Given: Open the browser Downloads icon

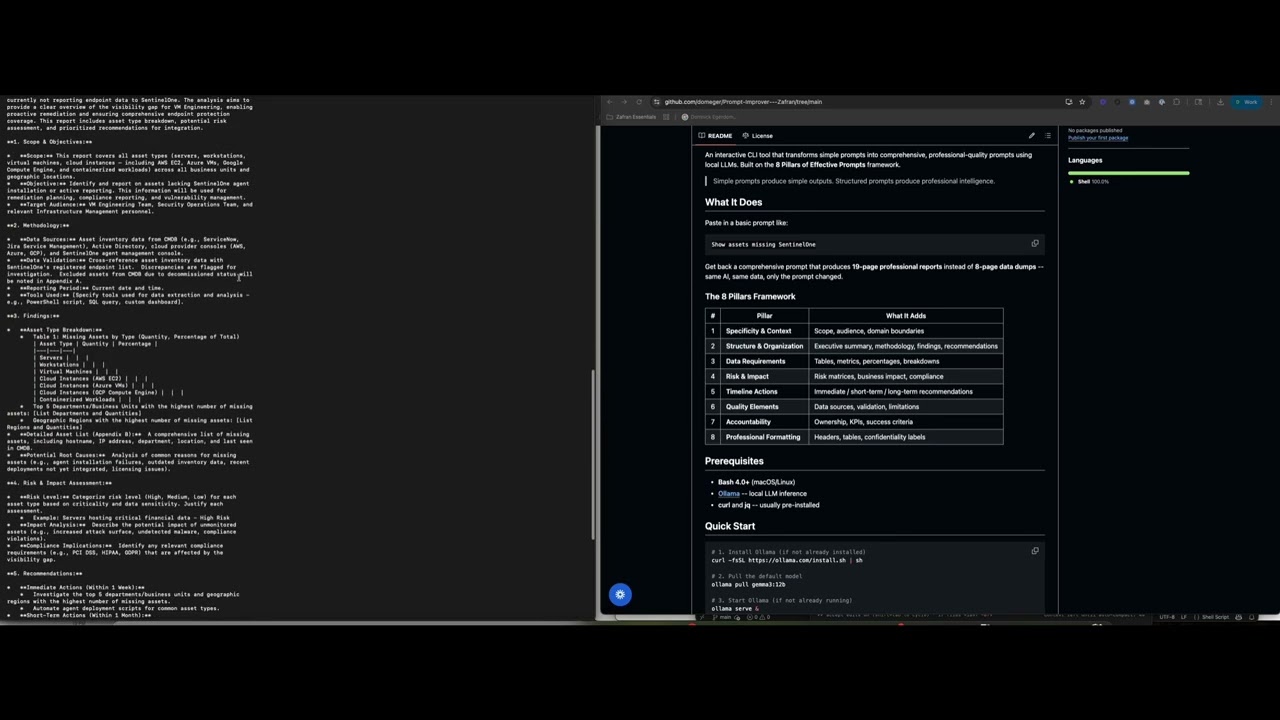Looking at the screenshot, I should click(1220, 101).
